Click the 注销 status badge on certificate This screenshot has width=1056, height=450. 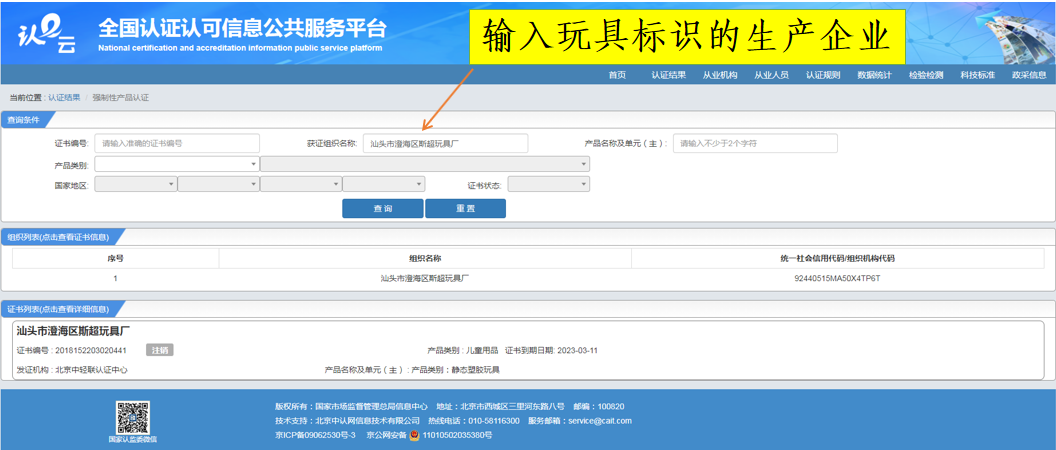(160, 350)
